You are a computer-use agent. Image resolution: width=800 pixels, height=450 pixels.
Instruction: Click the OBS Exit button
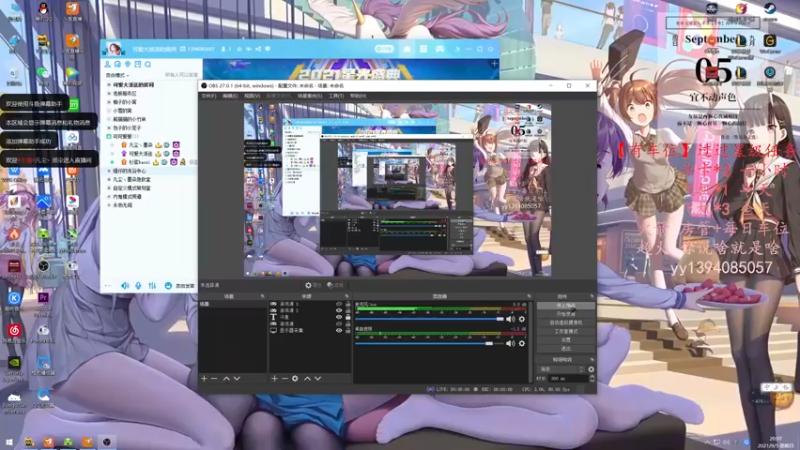[565, 348]
